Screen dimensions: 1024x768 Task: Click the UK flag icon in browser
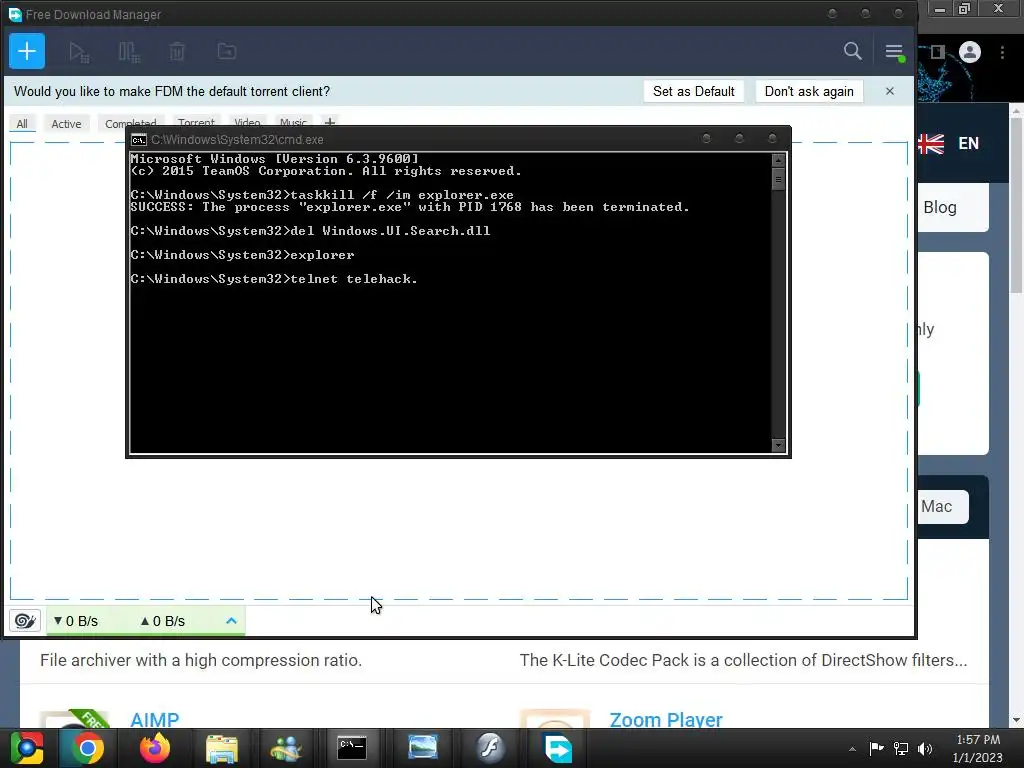coord(931,144)
